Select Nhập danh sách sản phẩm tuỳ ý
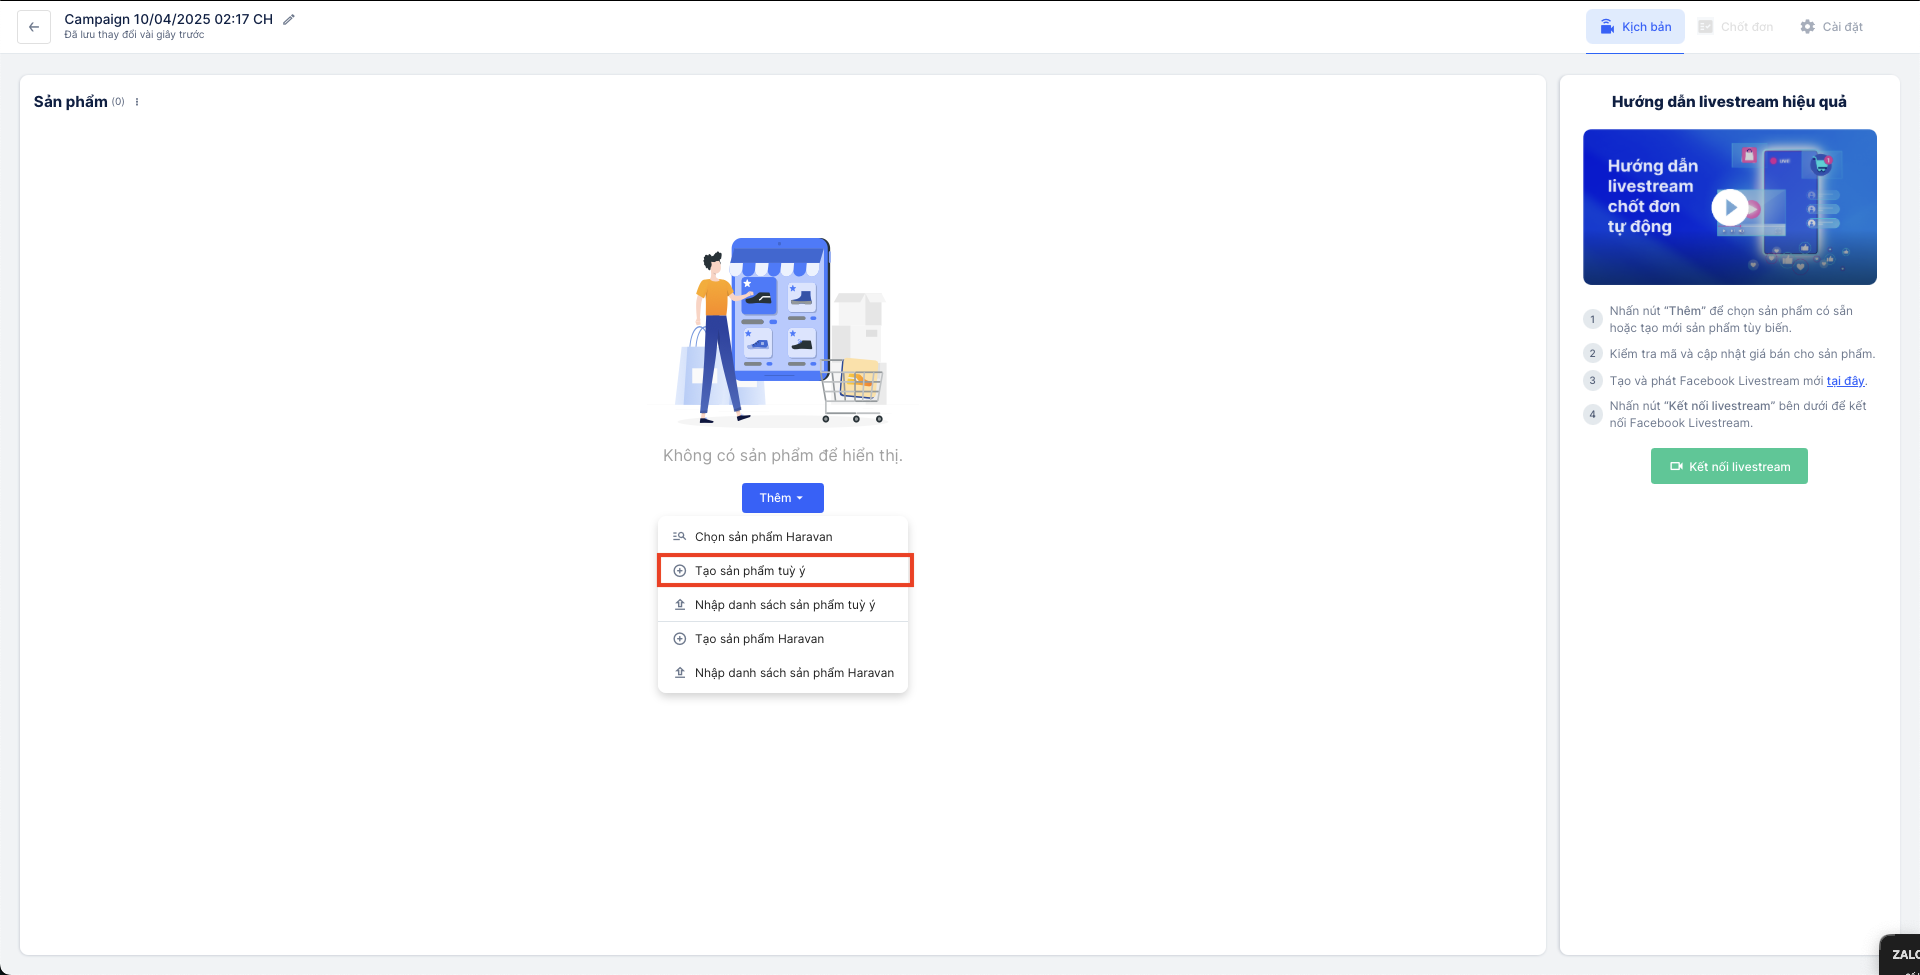 click(783, 605)
